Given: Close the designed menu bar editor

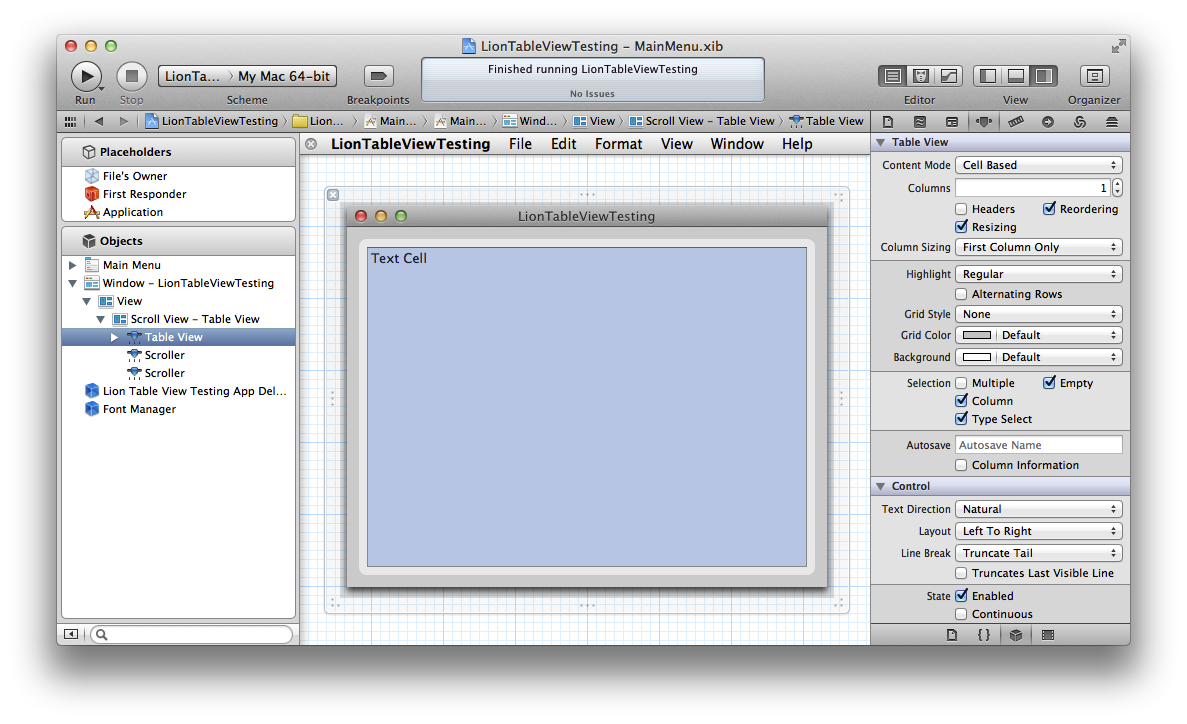Looking at the screenshot, I should point(310,144).
